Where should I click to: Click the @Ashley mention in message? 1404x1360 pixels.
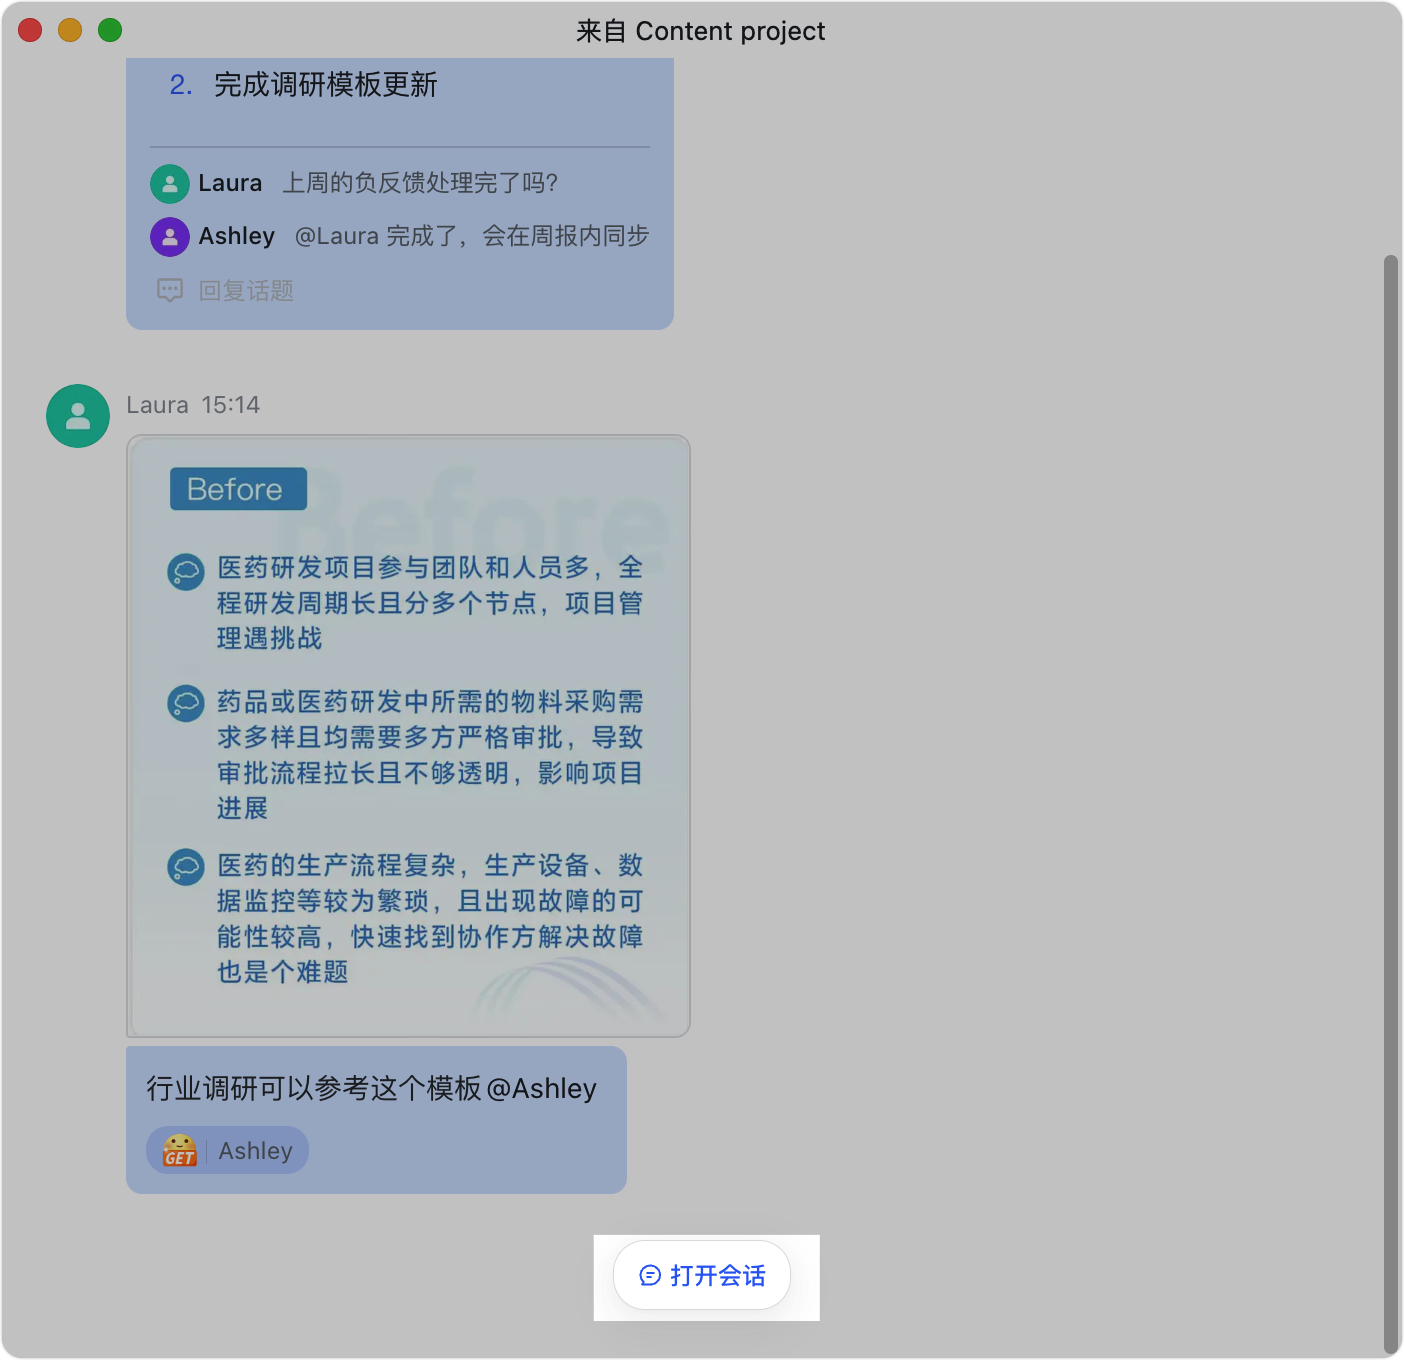pos(541,1088)
